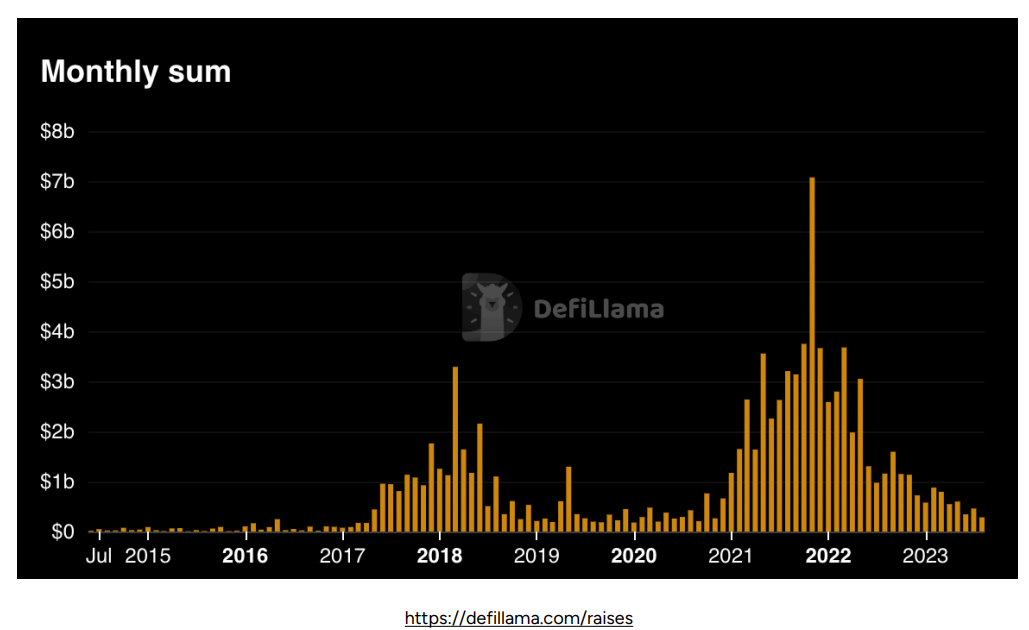Click the $1b y-axis label
This screenshot has height=630, width=1029.
coord(56,482)
